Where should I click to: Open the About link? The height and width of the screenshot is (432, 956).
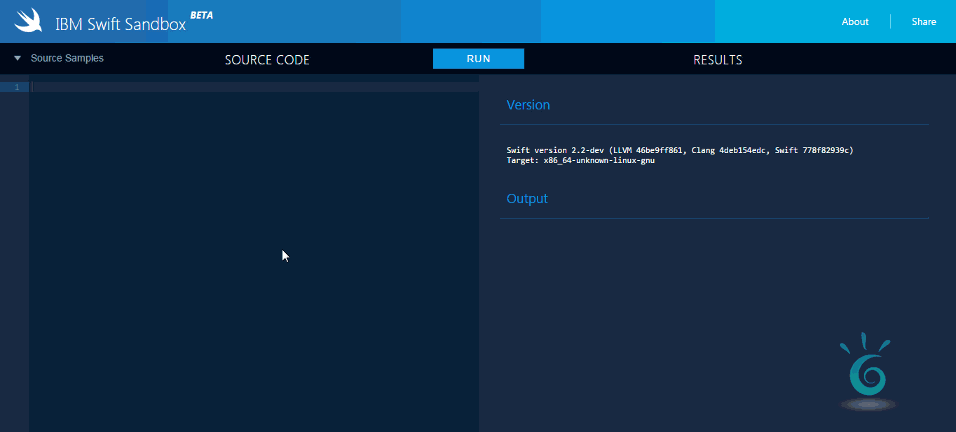coord(855,21)
